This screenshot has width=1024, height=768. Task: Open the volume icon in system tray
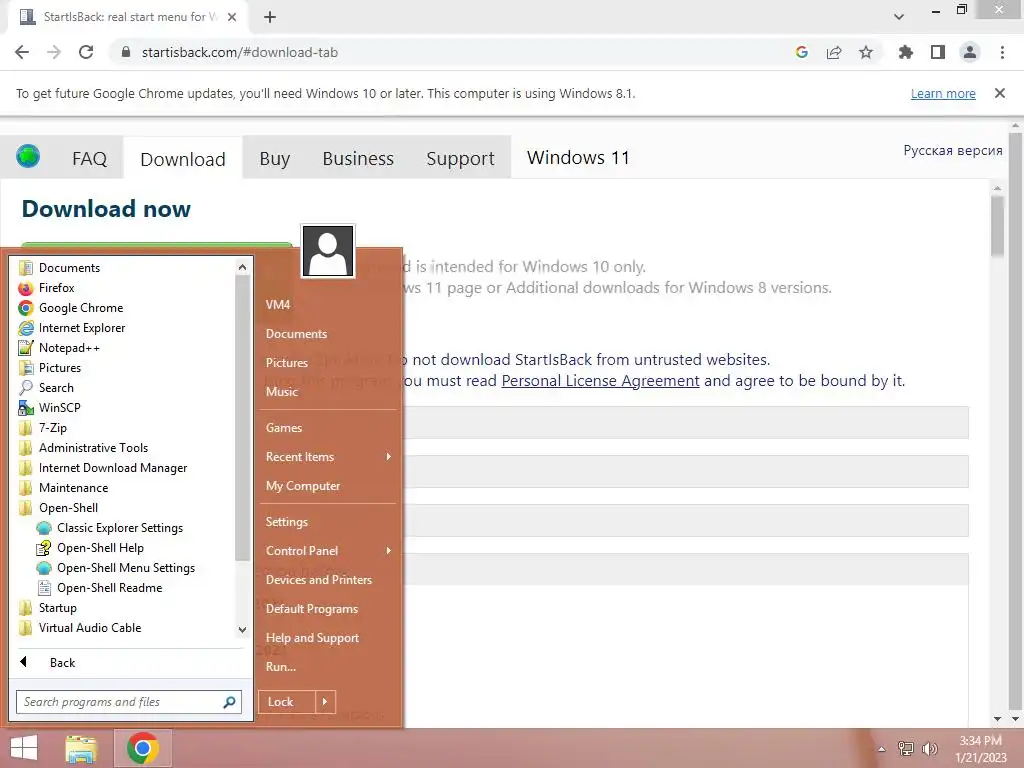(x=930, y=749)
